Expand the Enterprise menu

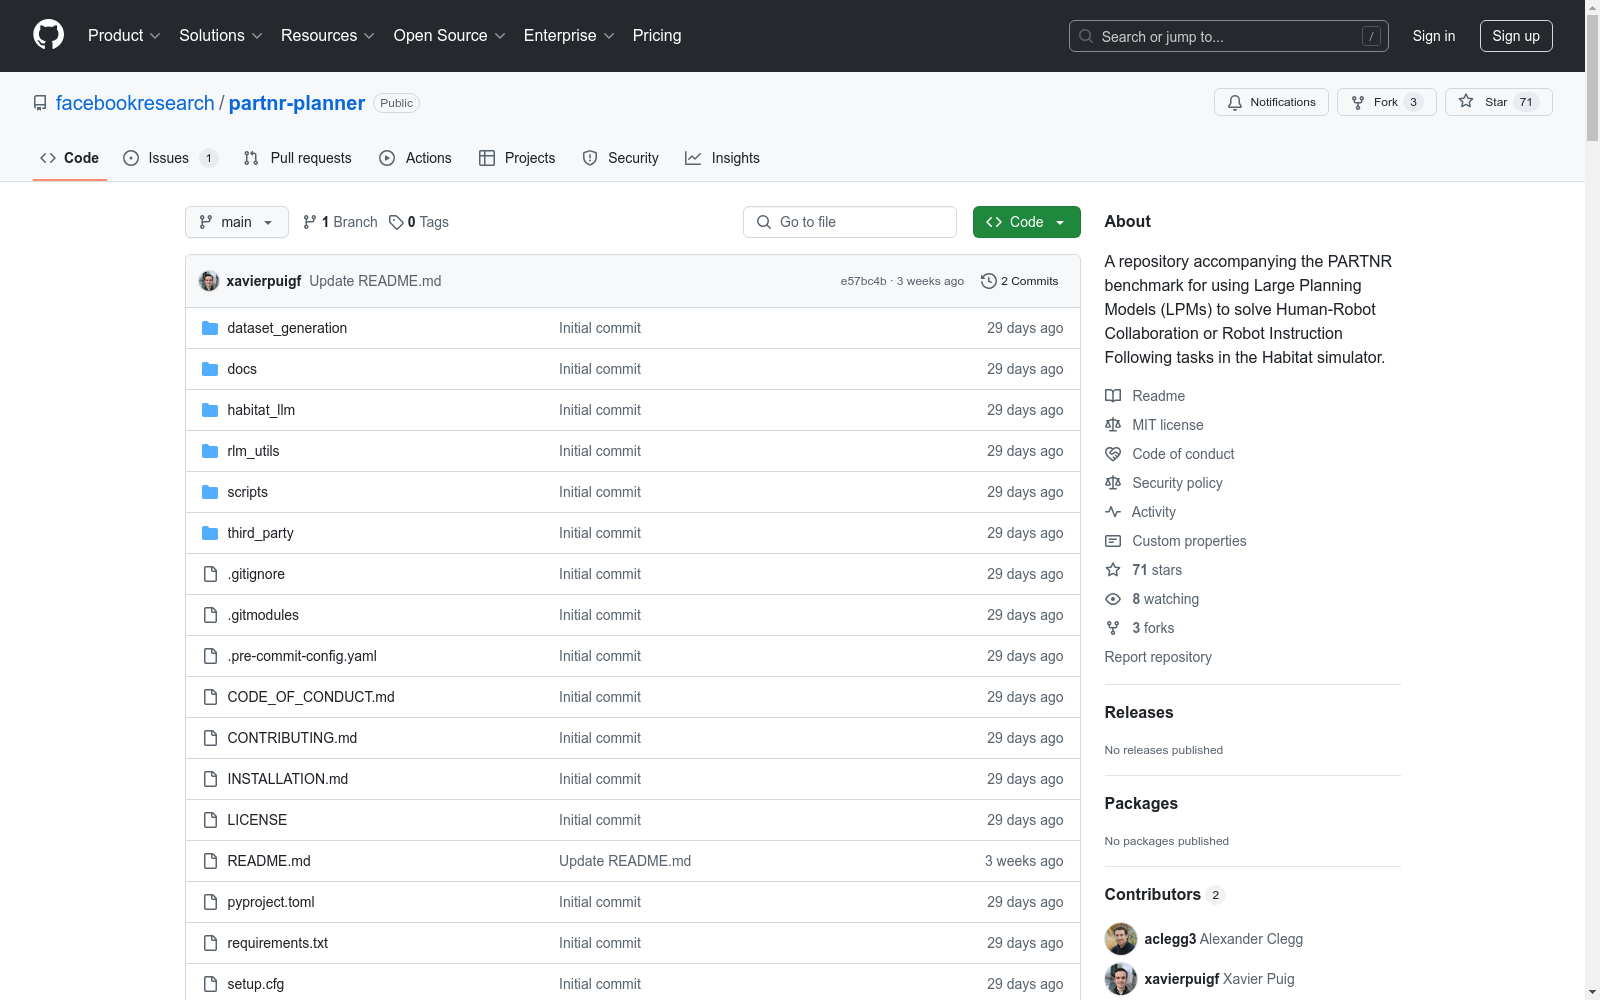tap(569, 36)
